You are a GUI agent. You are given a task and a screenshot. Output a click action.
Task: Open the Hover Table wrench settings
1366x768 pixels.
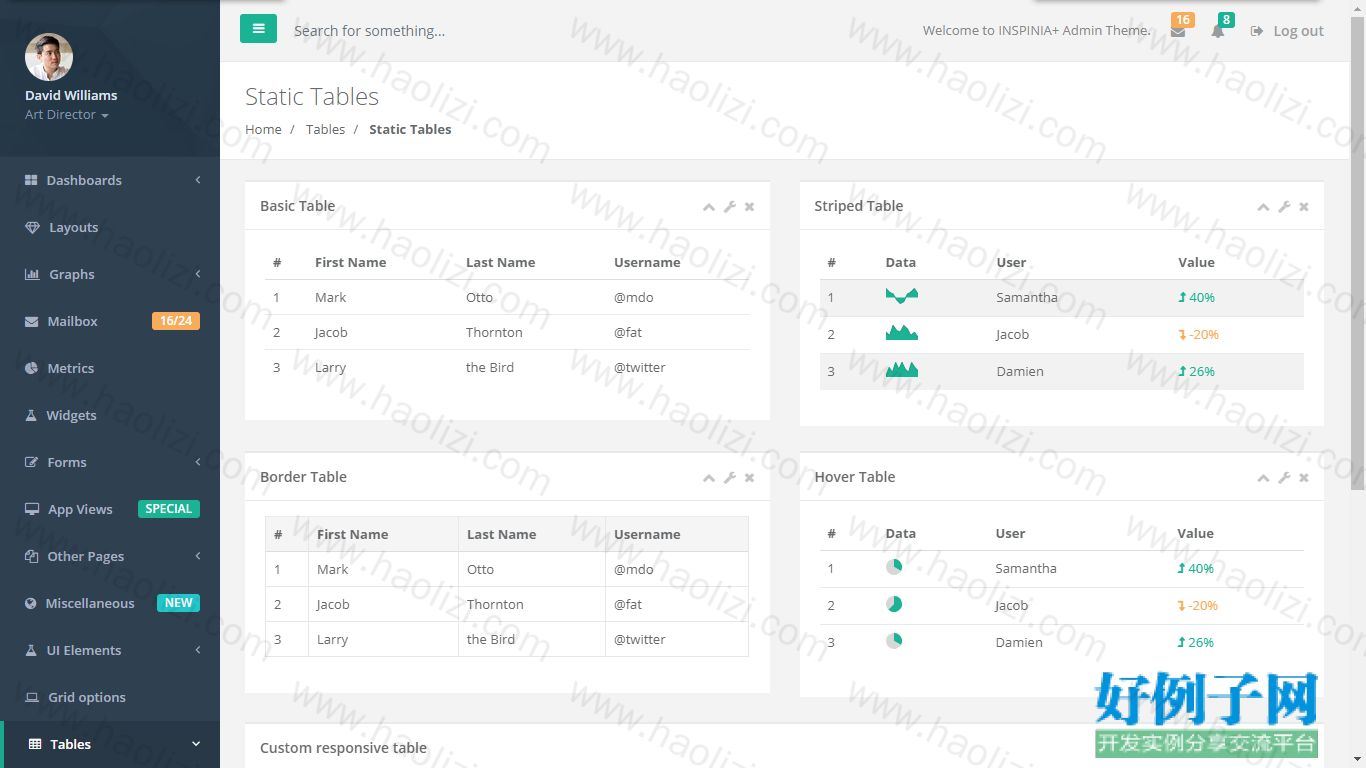tap(1284, 478)
